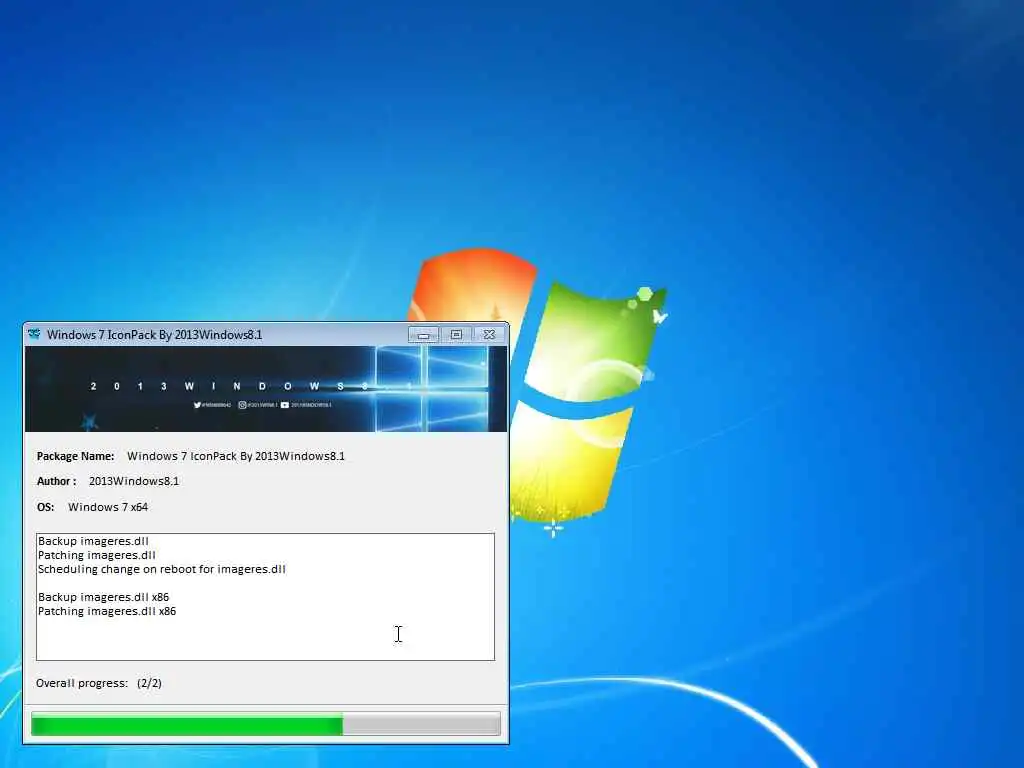Click the installer window title text
This screenshot has height=768, width=1024.
pyautogui.click(x=155, y=334)
